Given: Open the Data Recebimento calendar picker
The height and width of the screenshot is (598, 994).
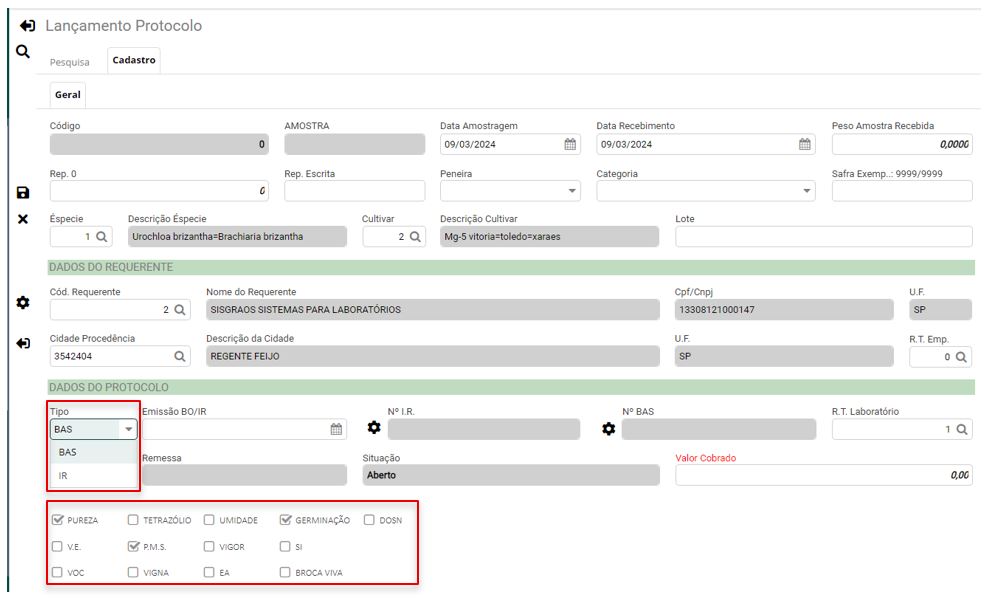Looking at the screenshot, I should tap(805, 144).
